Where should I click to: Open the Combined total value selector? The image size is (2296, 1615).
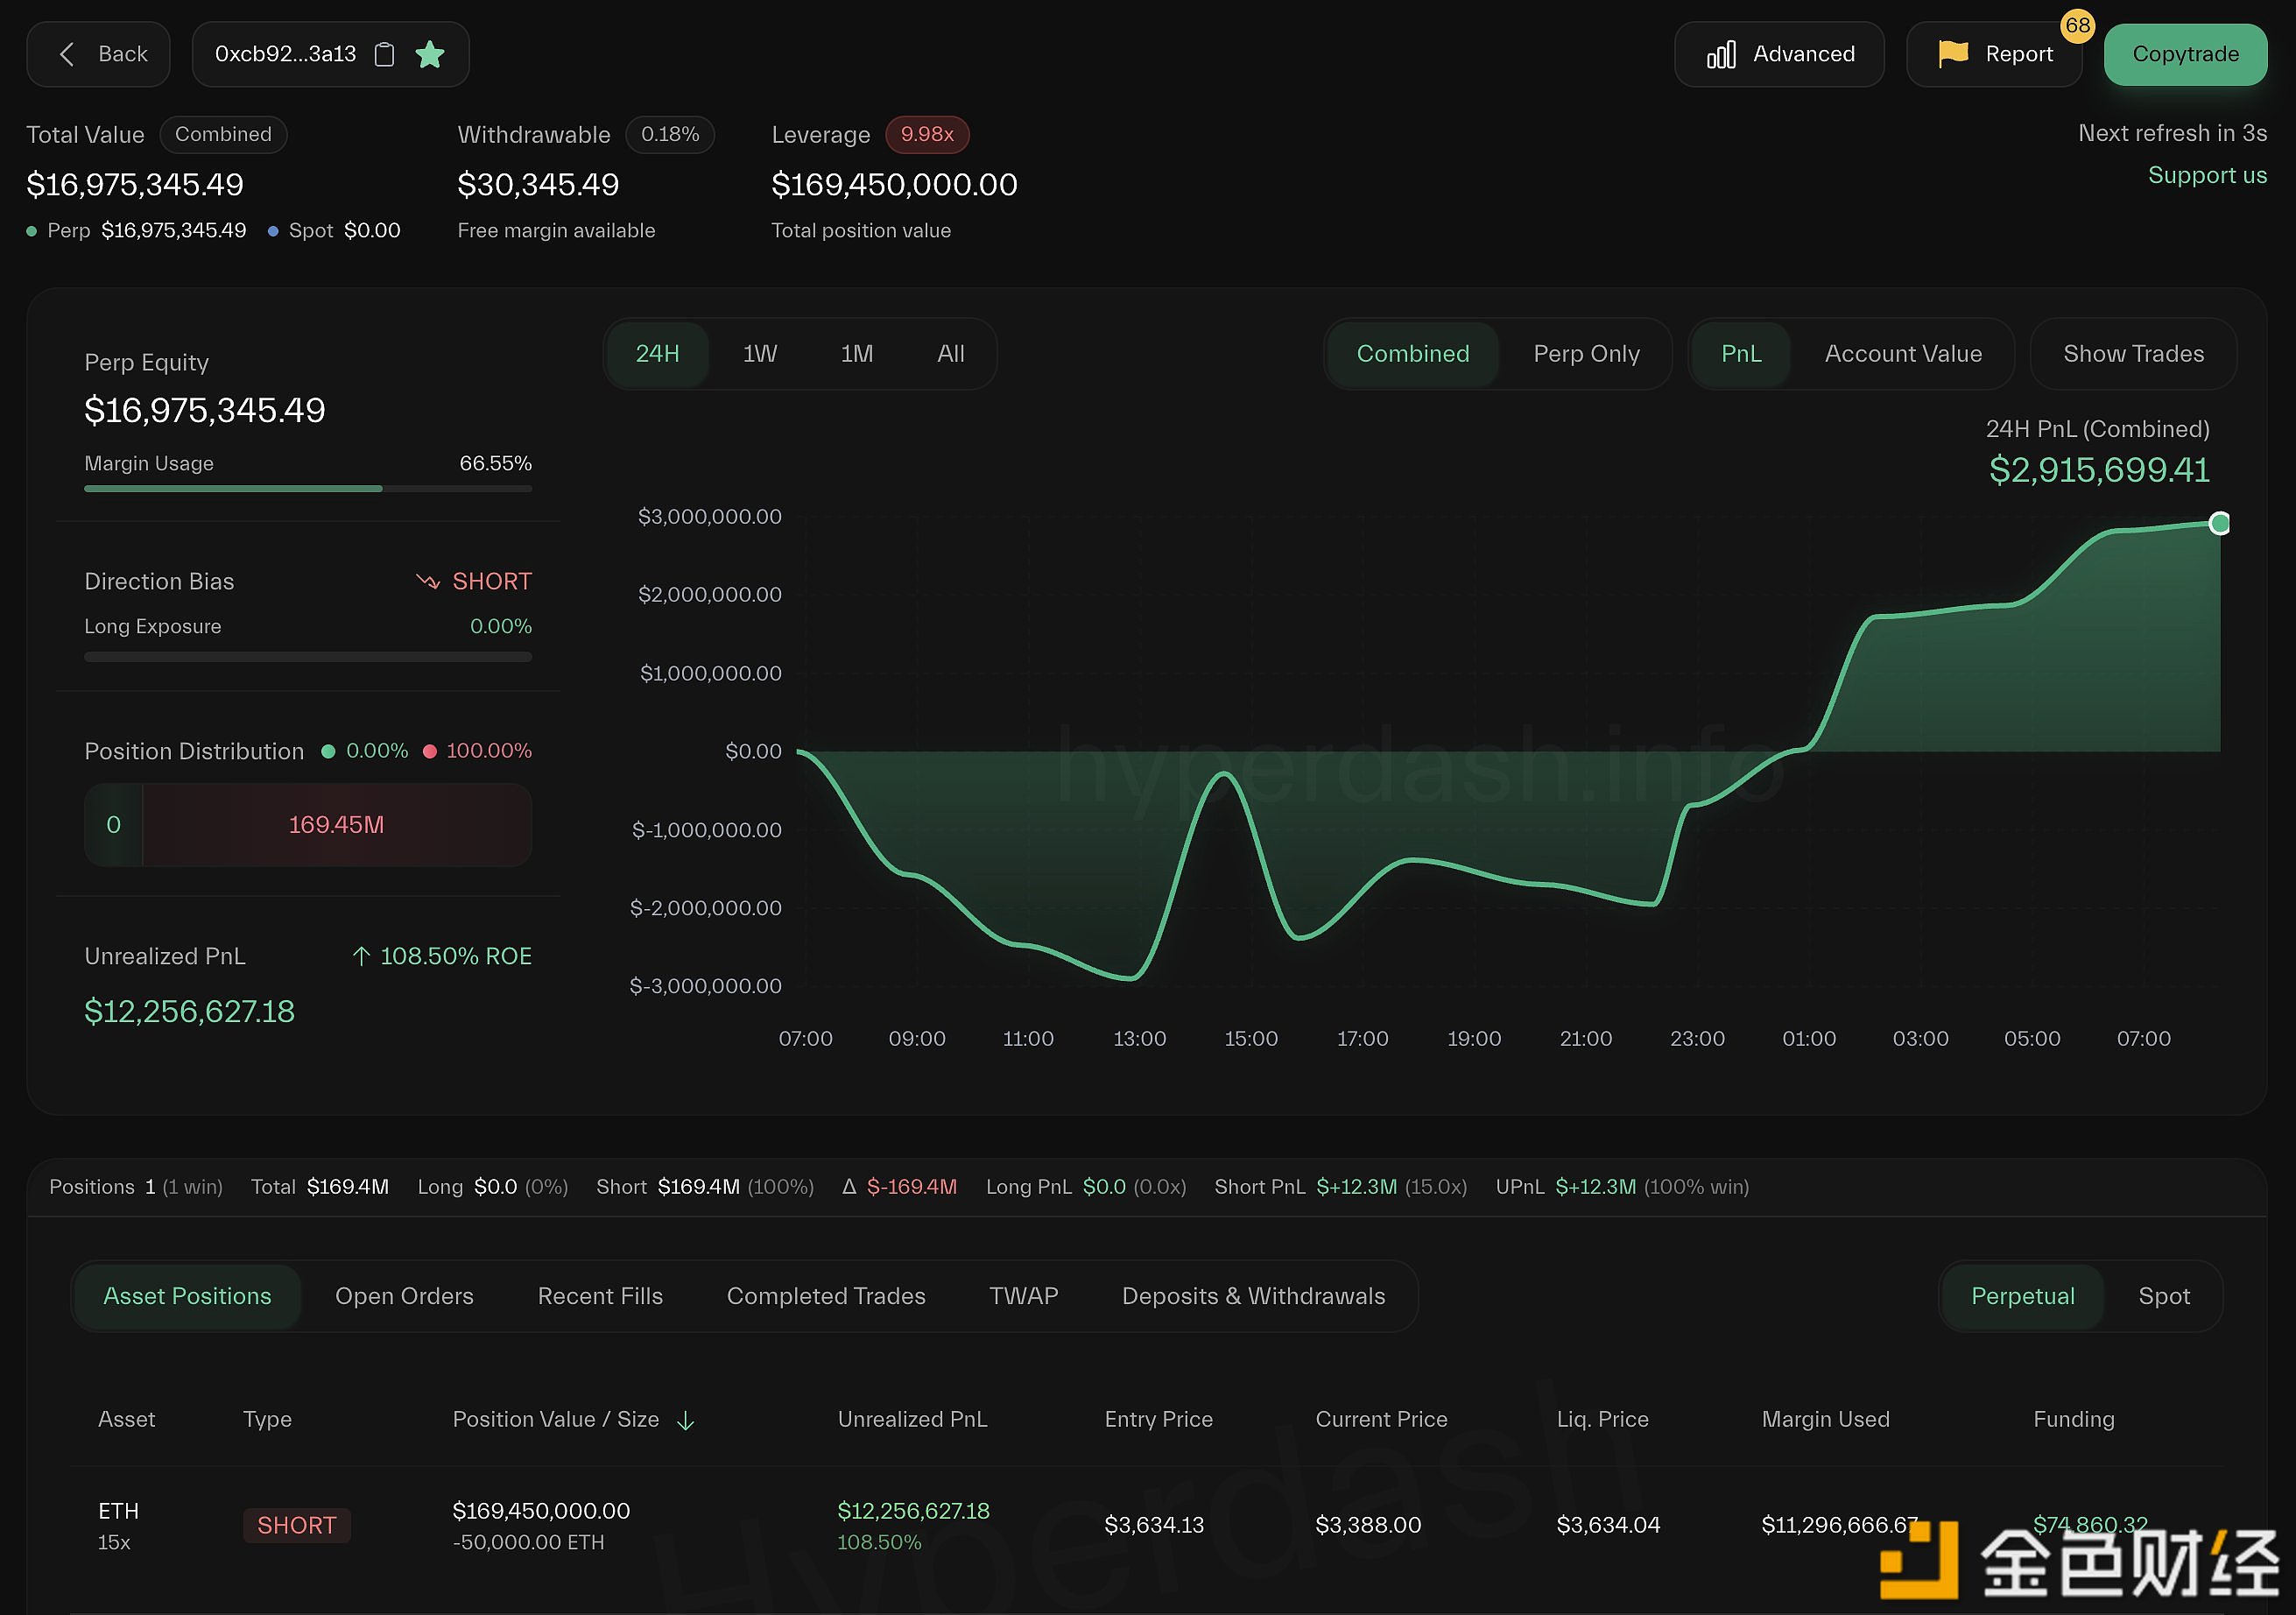click(x=223, y=135)
